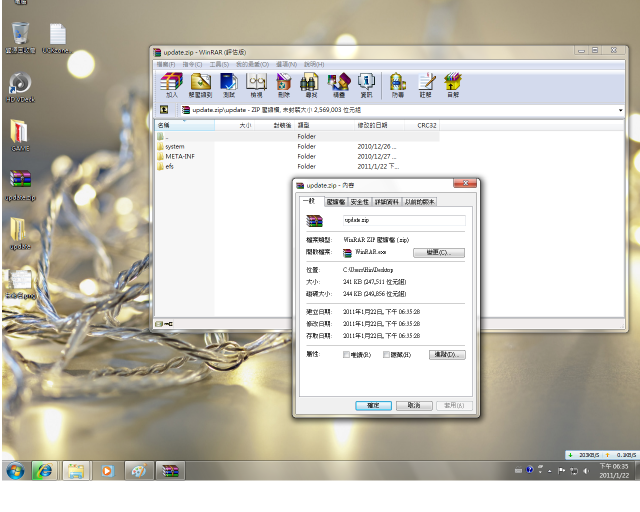Click the drive icon in WinRAR status bar
This screenshot has width=640, height=512.
click(159, 324)
